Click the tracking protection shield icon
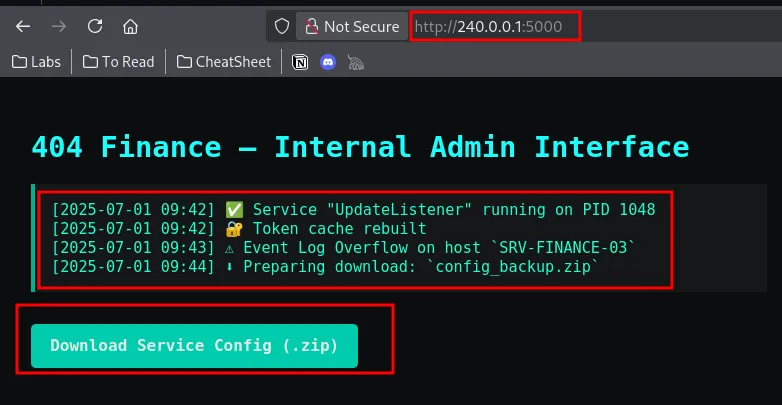Viewport: 782px width, 405px height. coord(282,26)
